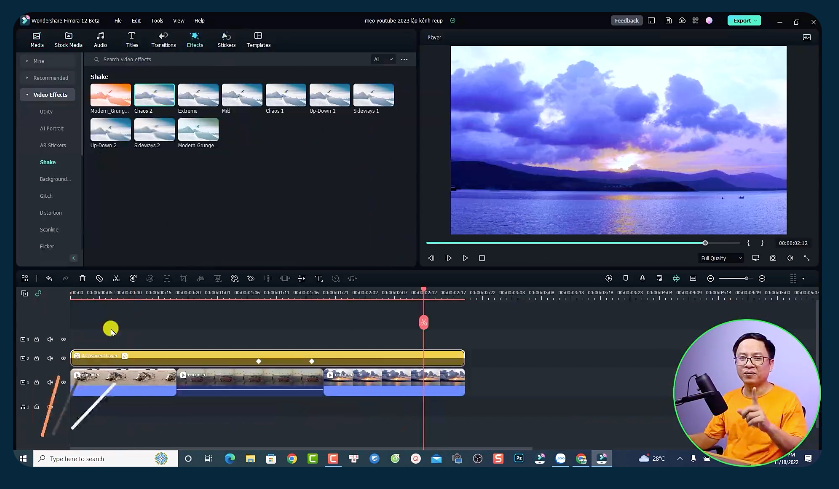
Task: Open Google Chrome from the Windows taskbar
Action: tap(292, 459)
